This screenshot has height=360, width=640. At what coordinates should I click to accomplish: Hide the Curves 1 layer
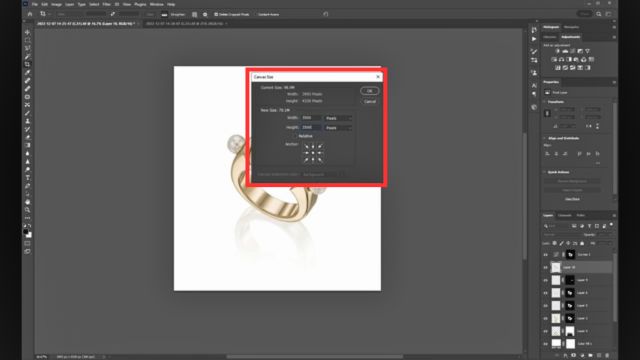pyautogui.click(x=545, y=255)
